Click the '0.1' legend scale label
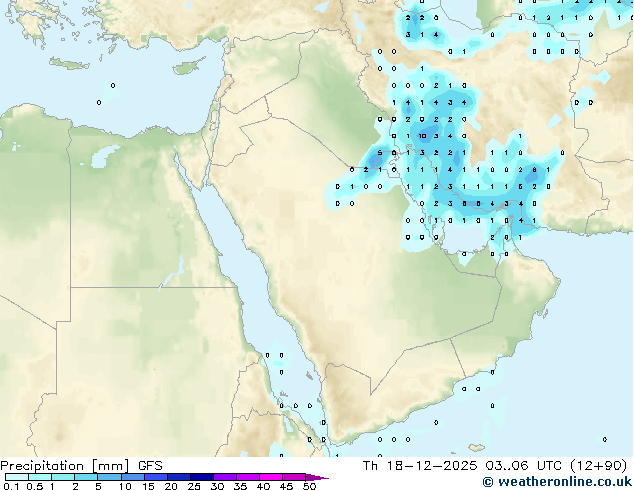The image size is (634, 490). (11, 486)
